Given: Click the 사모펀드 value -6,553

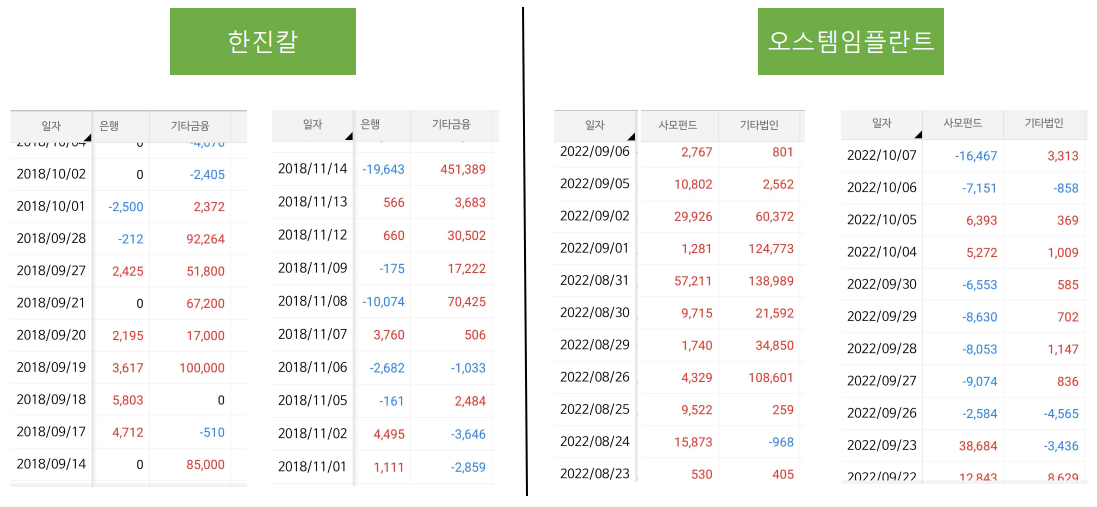Looking at the screenshot, I should point(979,285).
